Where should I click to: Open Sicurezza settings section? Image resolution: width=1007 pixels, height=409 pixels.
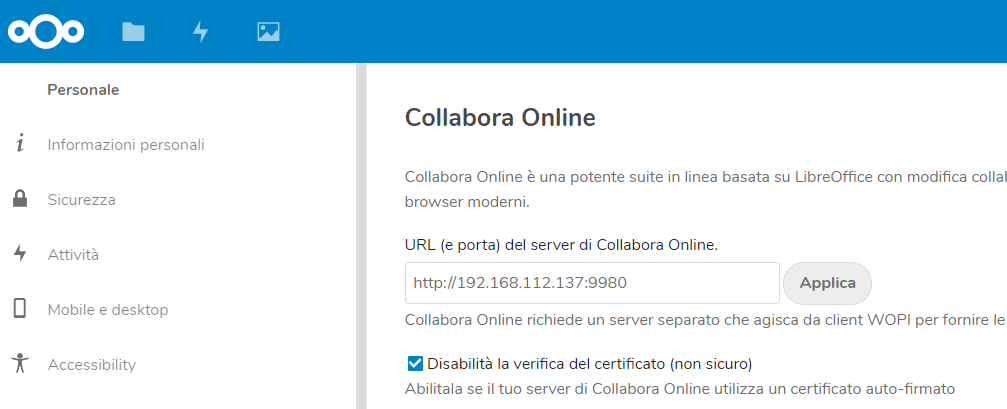[x=82, y=200]
